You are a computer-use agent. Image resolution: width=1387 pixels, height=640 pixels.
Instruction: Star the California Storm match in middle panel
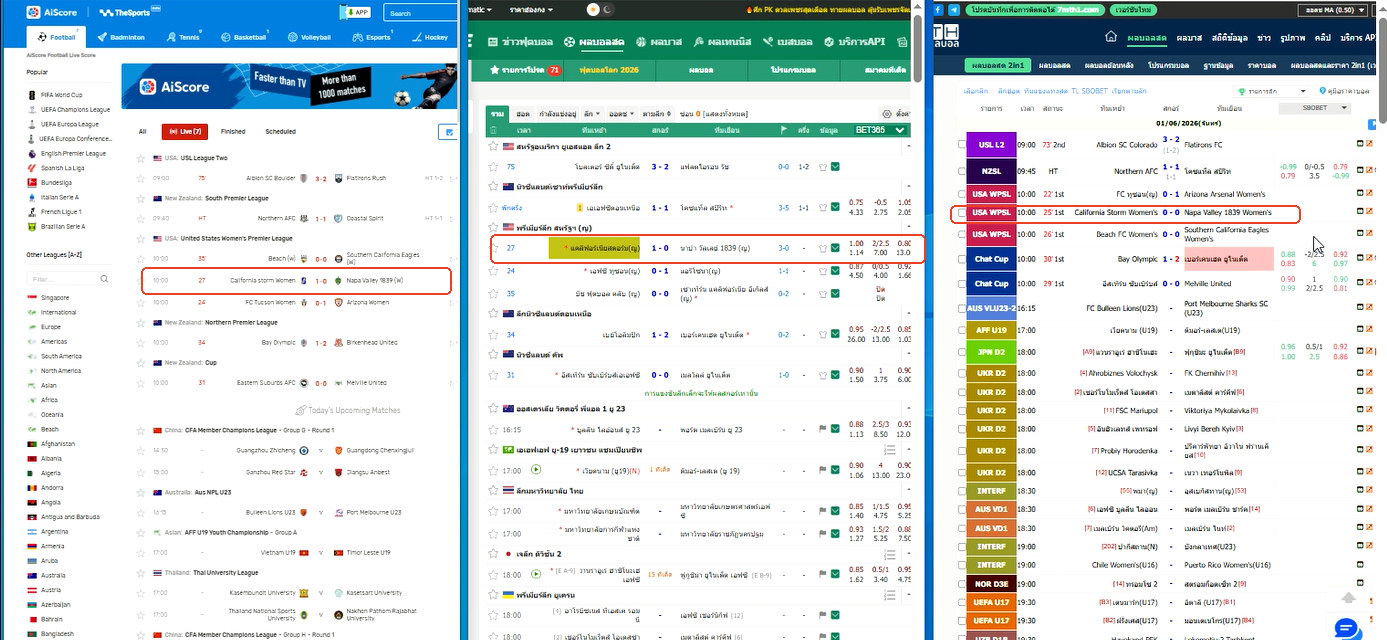click(493, 248)
